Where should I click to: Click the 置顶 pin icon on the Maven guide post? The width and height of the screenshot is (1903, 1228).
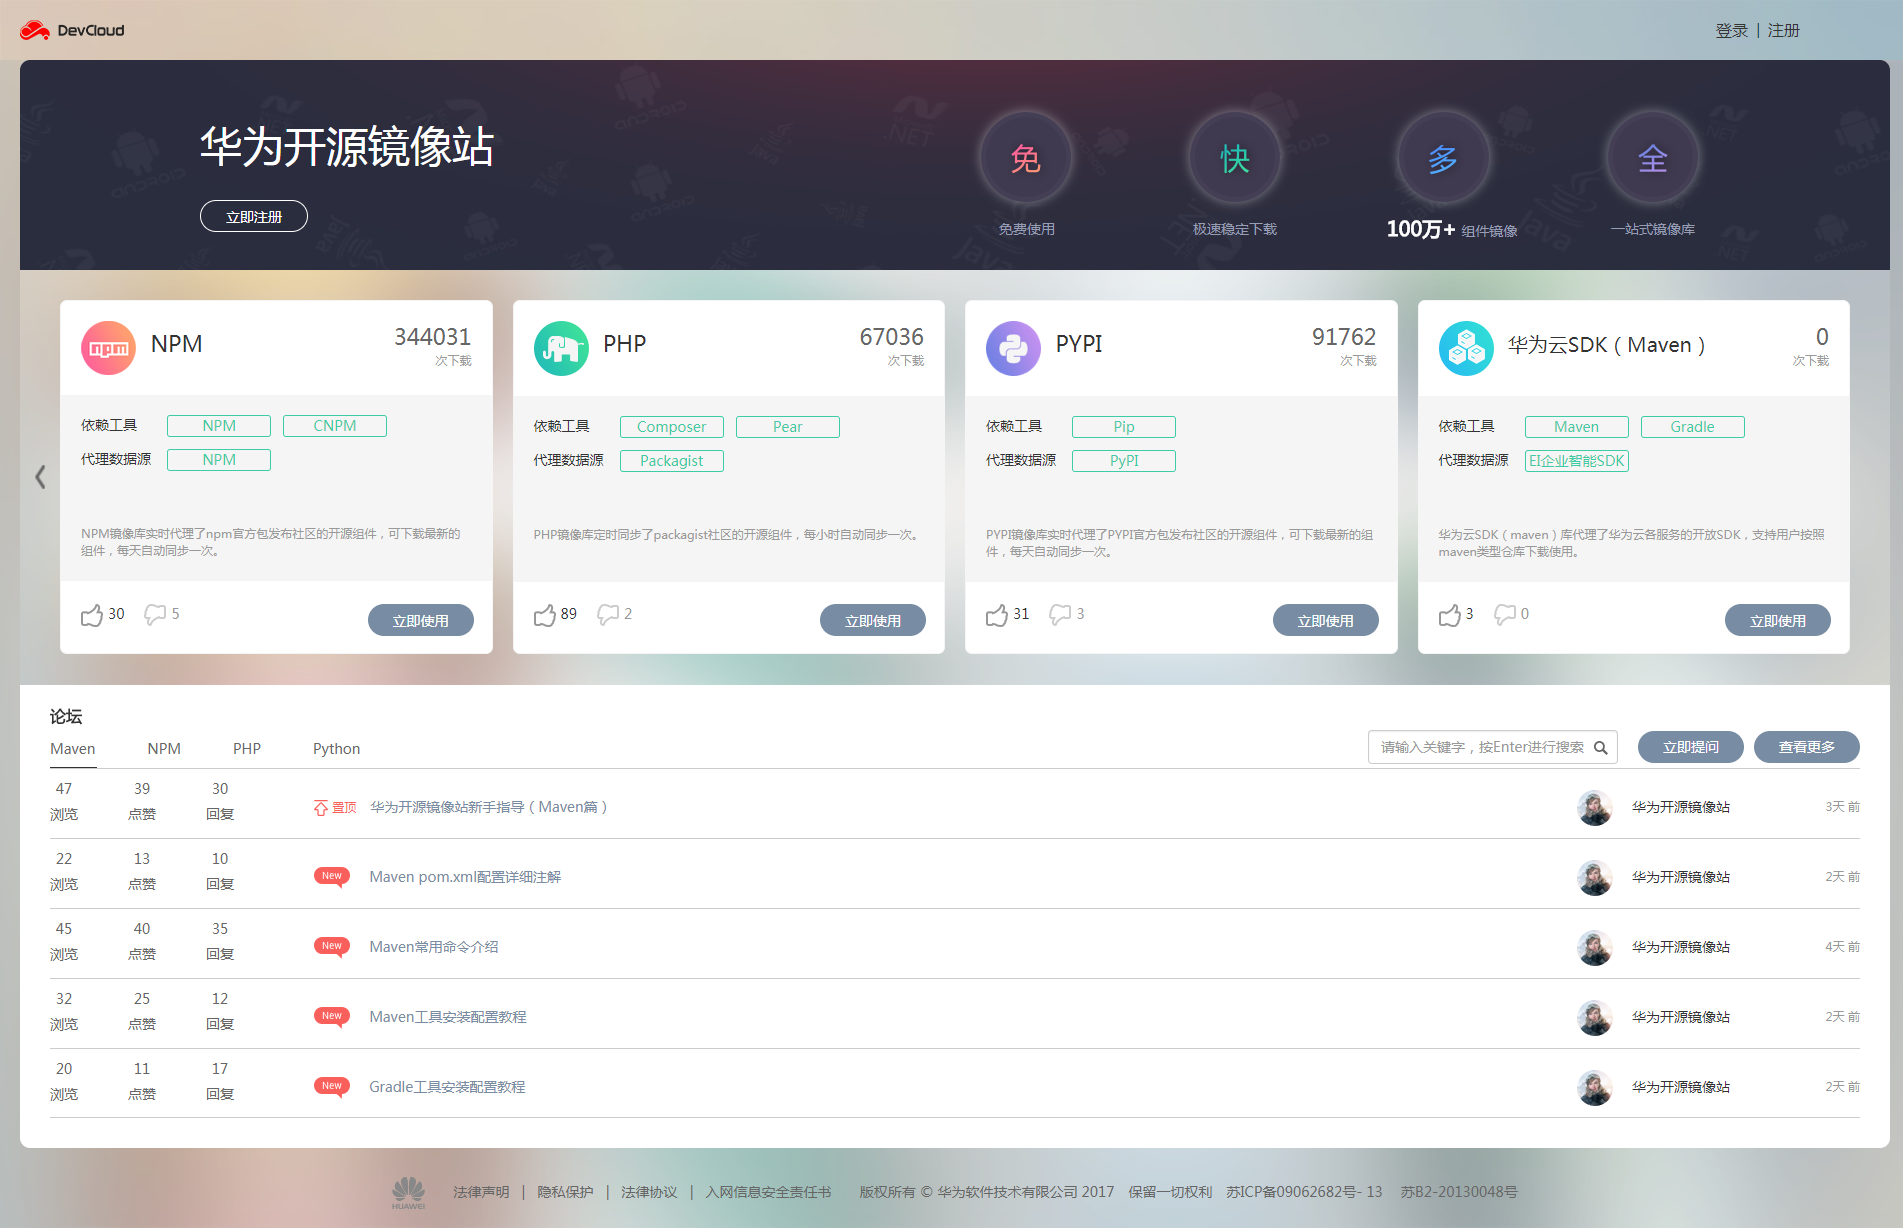(320, 806)
